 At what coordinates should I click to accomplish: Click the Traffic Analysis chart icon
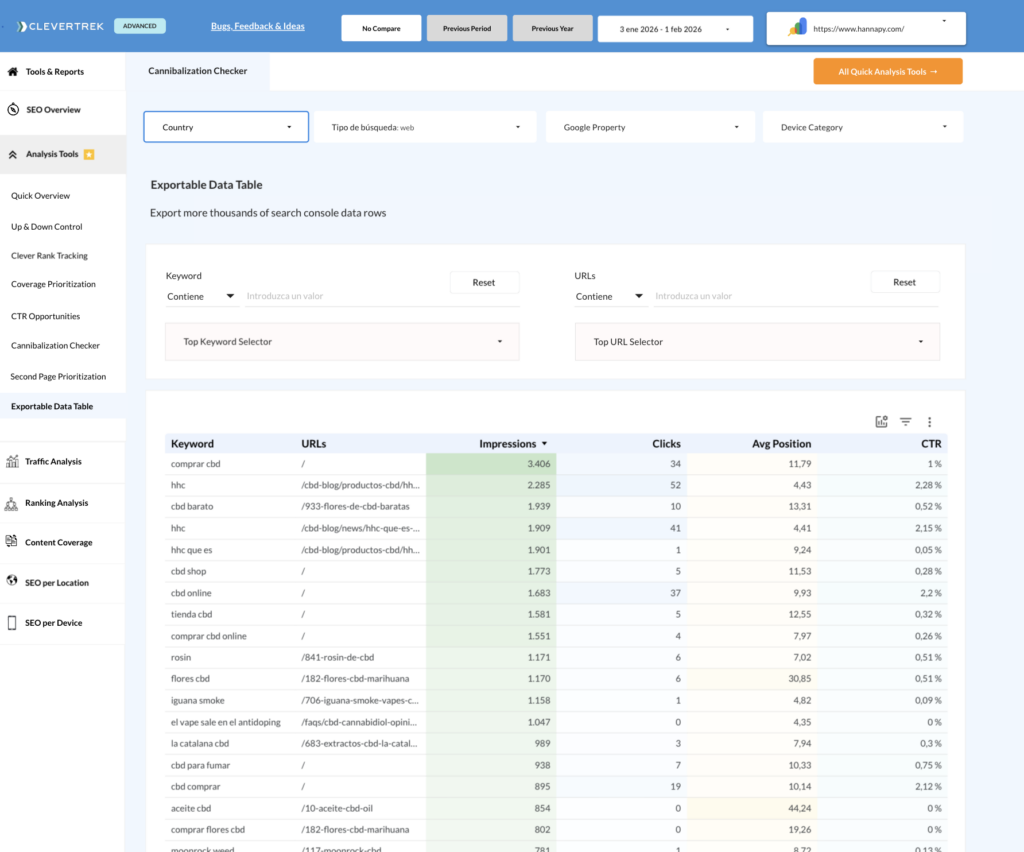tap(13, 462)
